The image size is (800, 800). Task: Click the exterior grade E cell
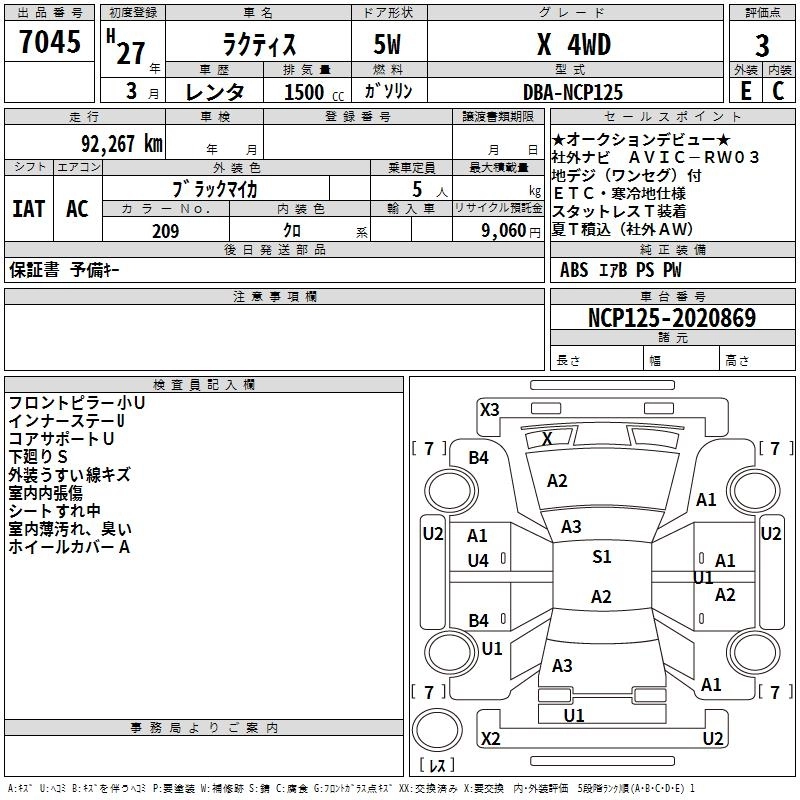click(x=744, y=91)
